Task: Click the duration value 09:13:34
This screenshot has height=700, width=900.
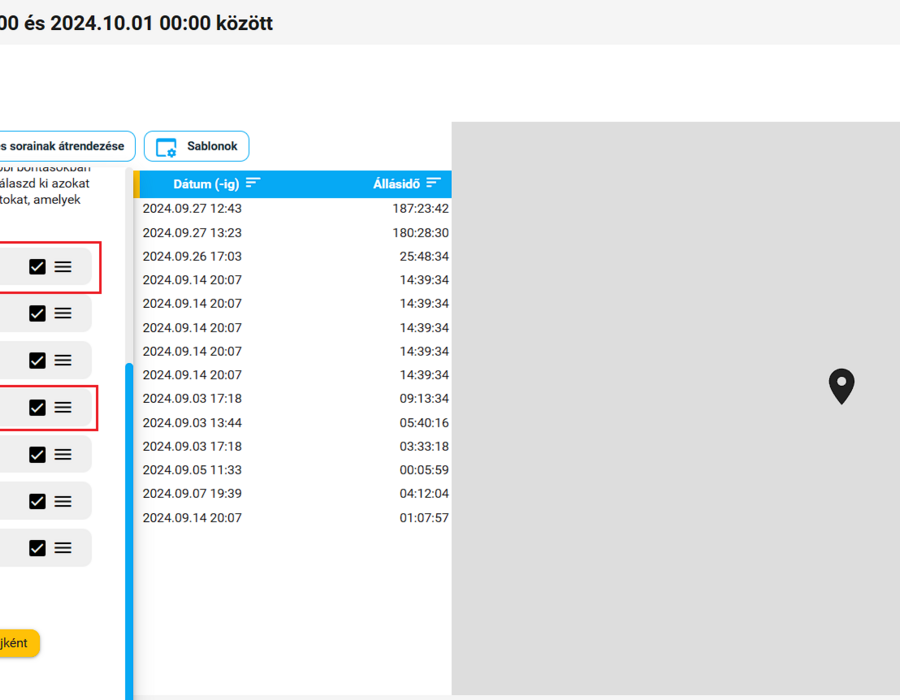Action: [424, 398]
